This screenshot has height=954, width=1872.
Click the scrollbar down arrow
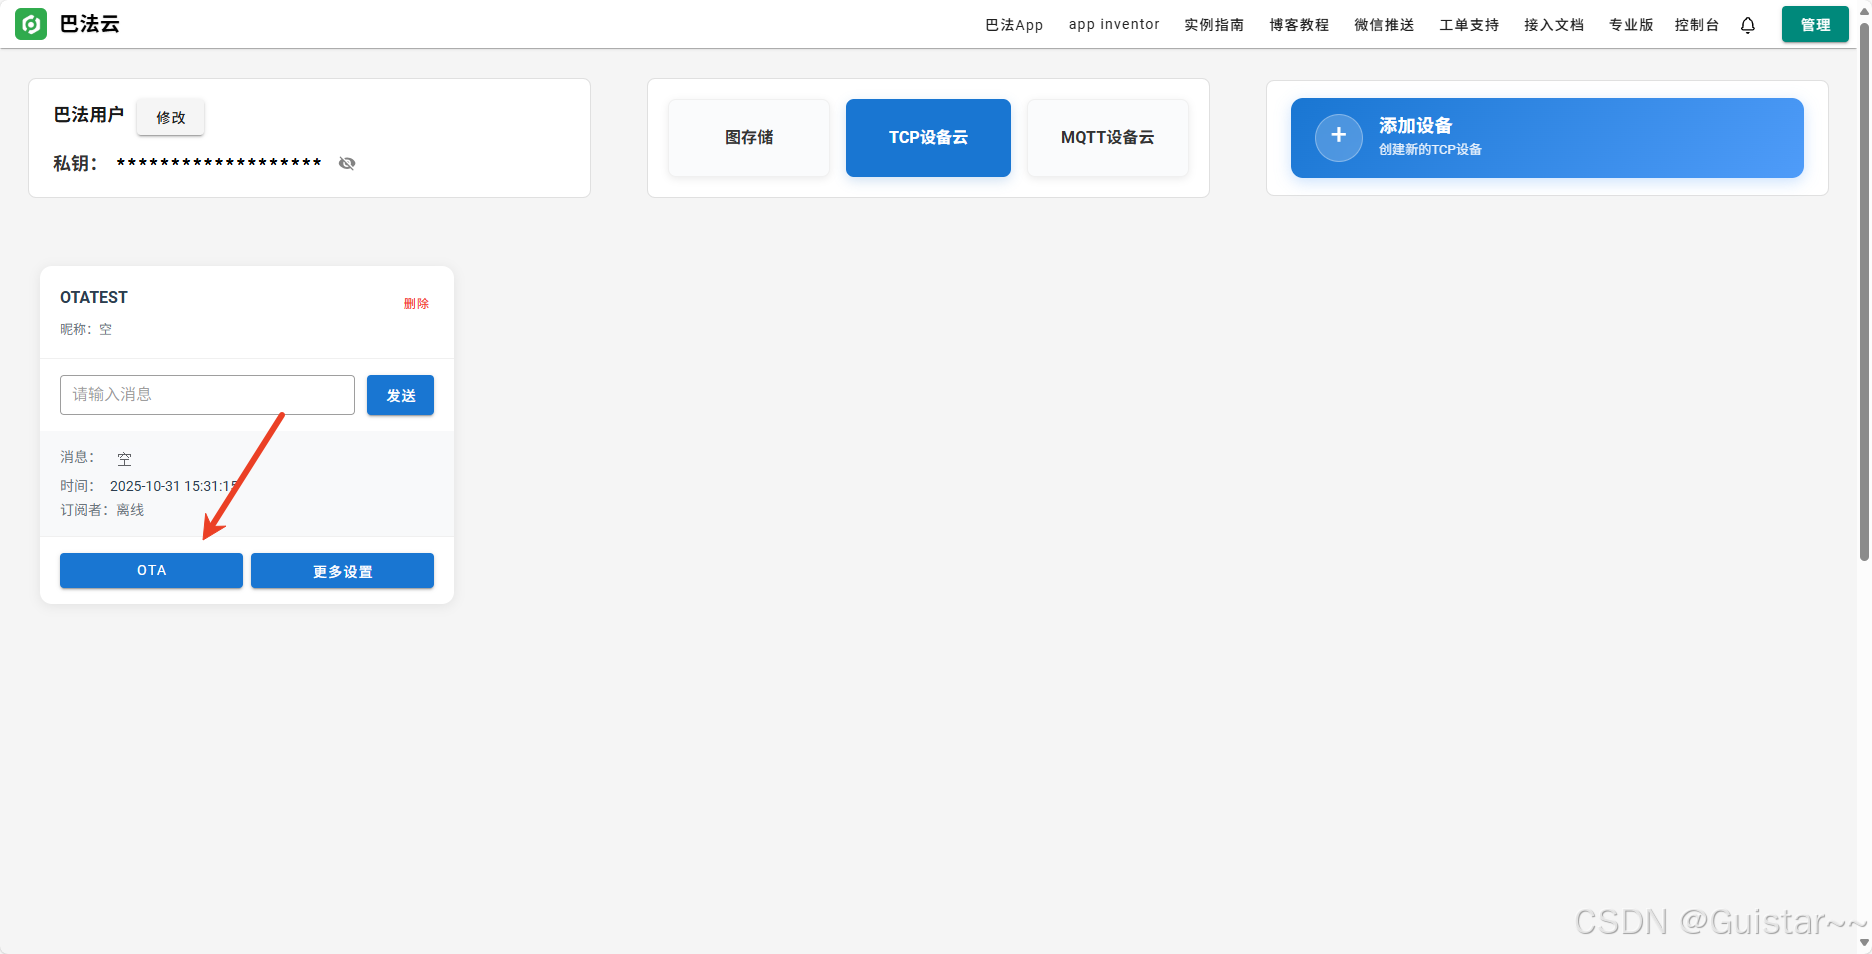pyautogui.click(x=1864, y=943)
